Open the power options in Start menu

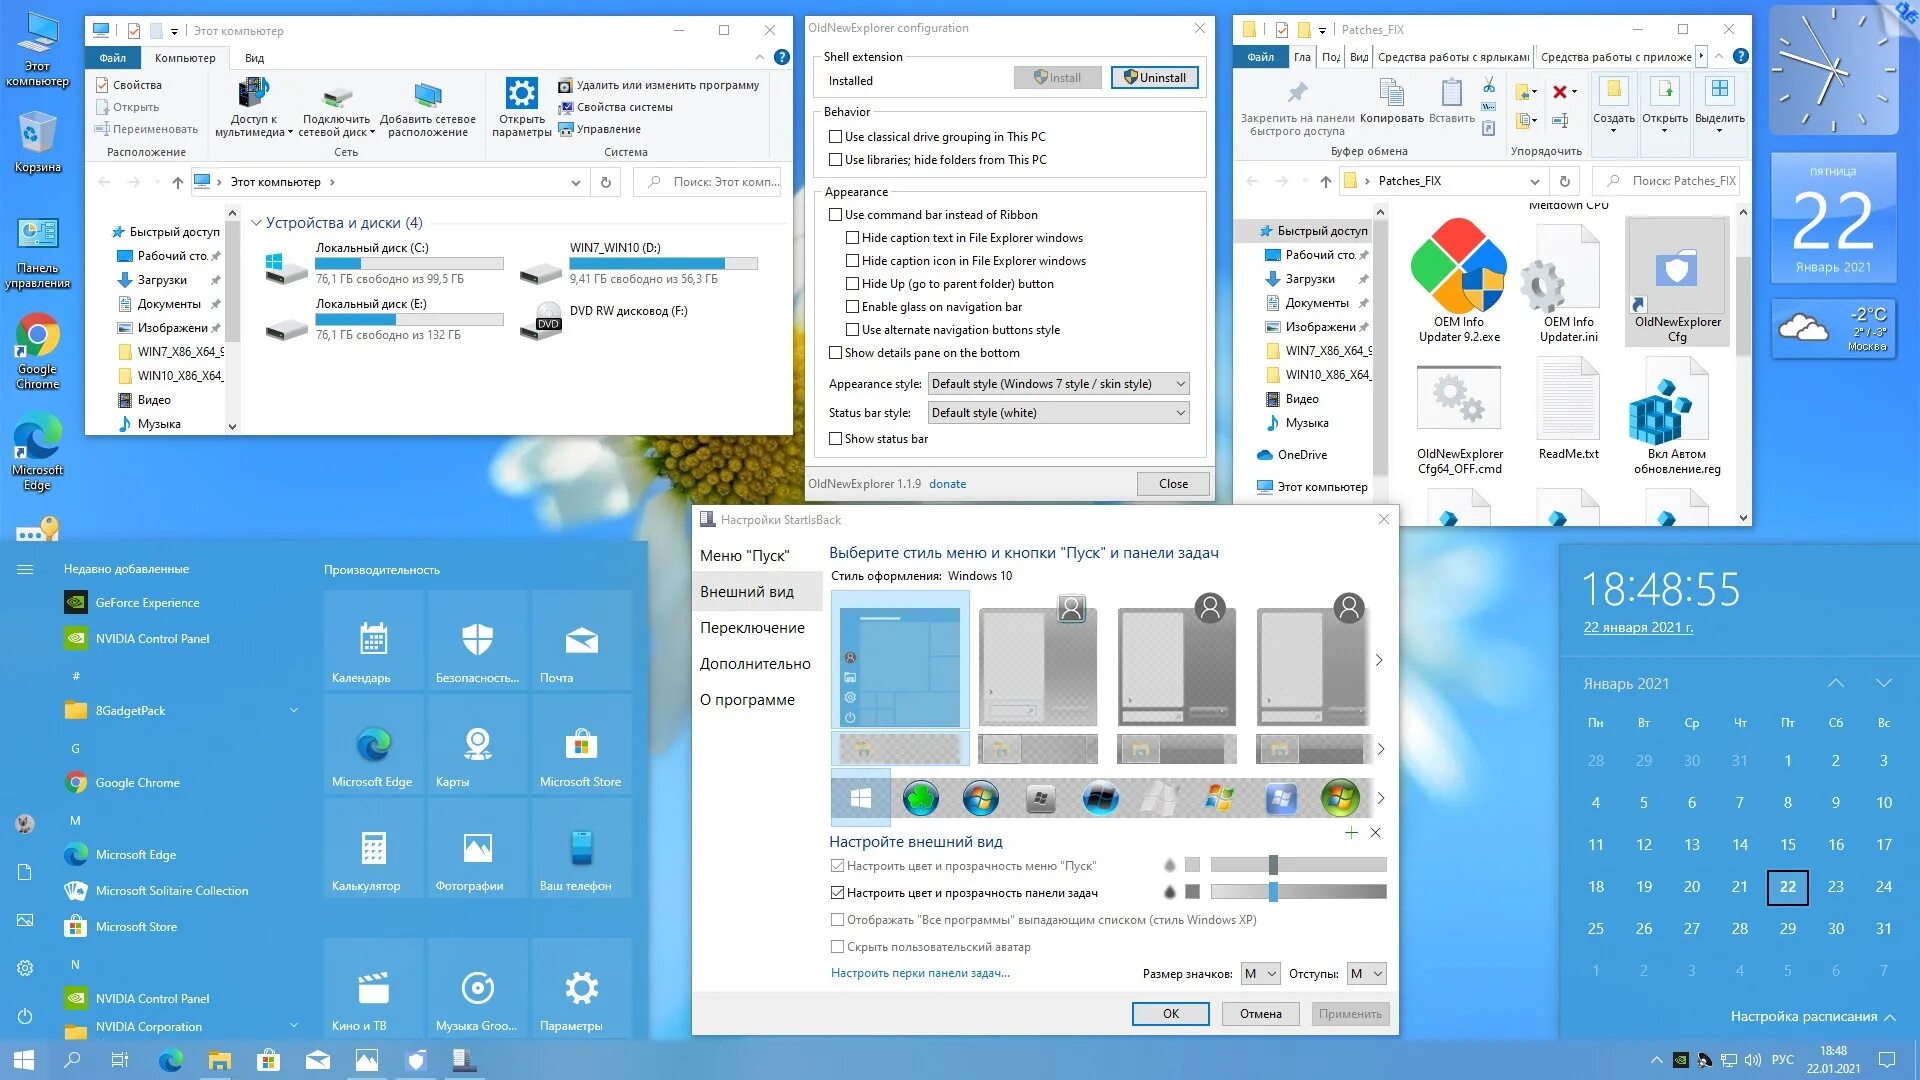25,1016
